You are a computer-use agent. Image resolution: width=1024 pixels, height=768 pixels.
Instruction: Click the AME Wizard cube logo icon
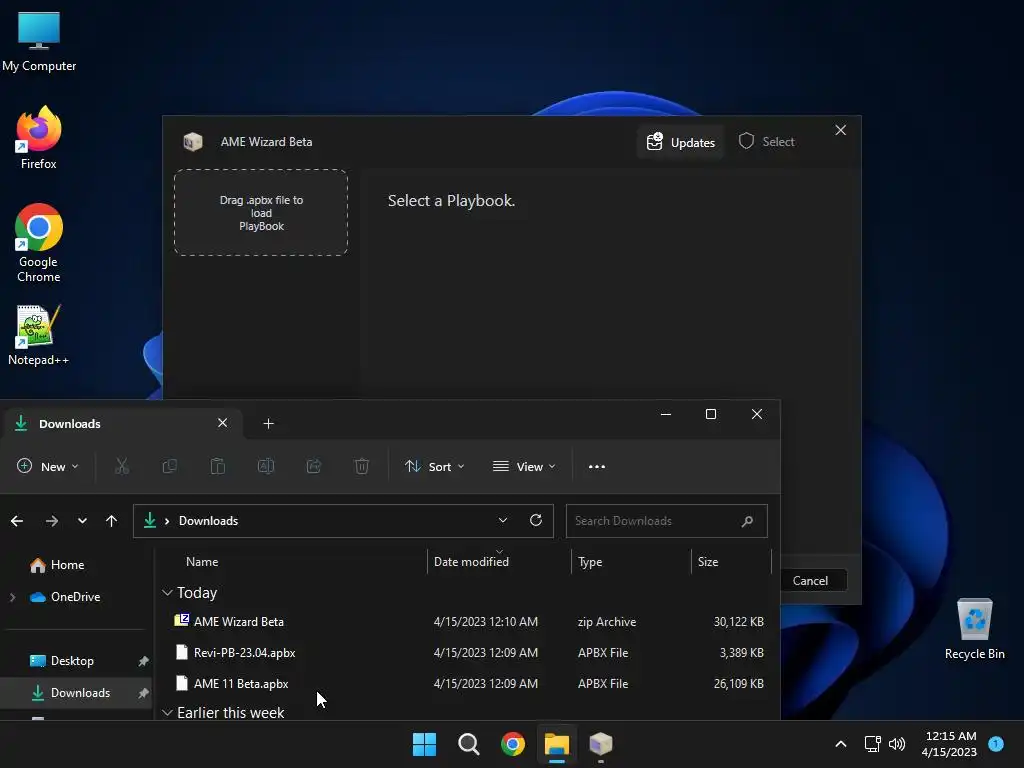coord(193,142)
